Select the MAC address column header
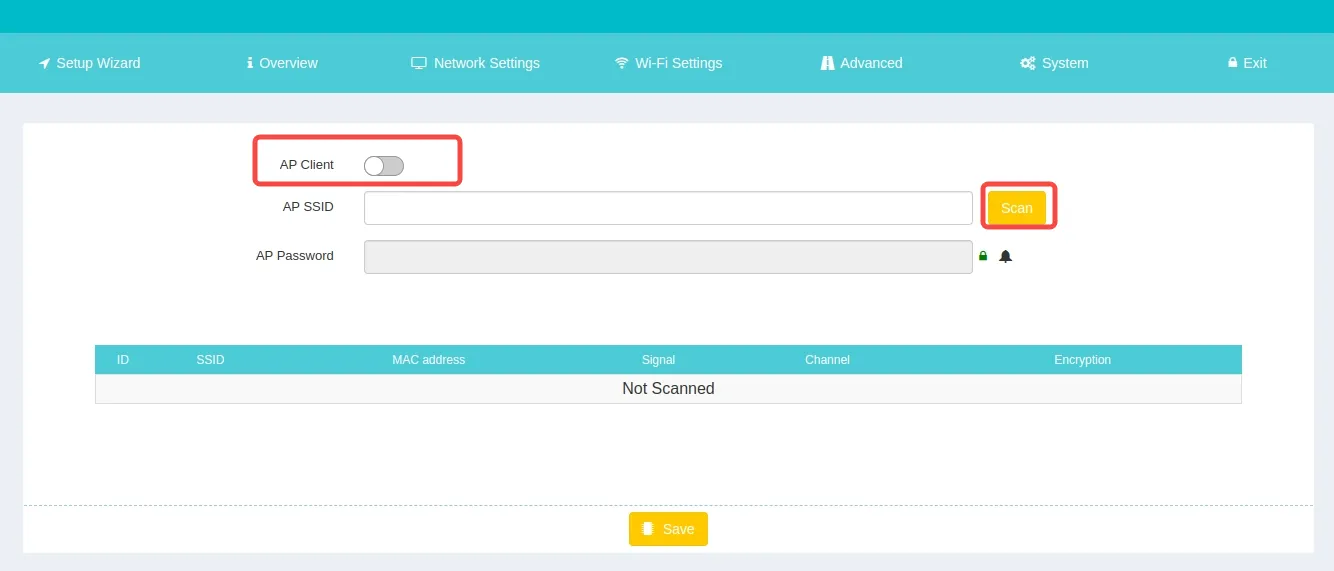 [x=428, y=360]
